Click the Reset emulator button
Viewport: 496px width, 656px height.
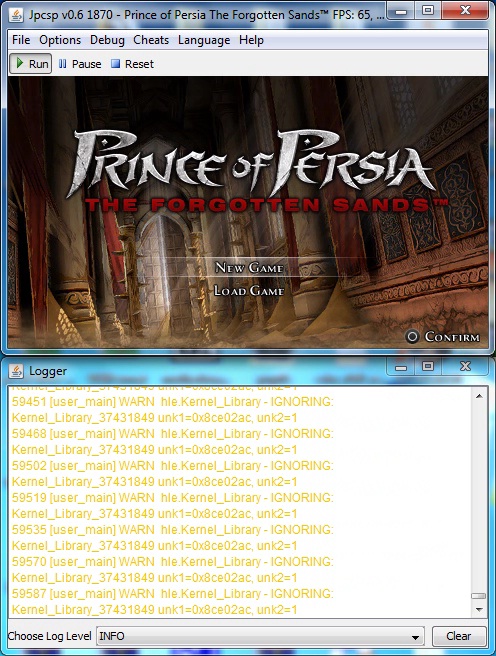click(x=133, y=64)
